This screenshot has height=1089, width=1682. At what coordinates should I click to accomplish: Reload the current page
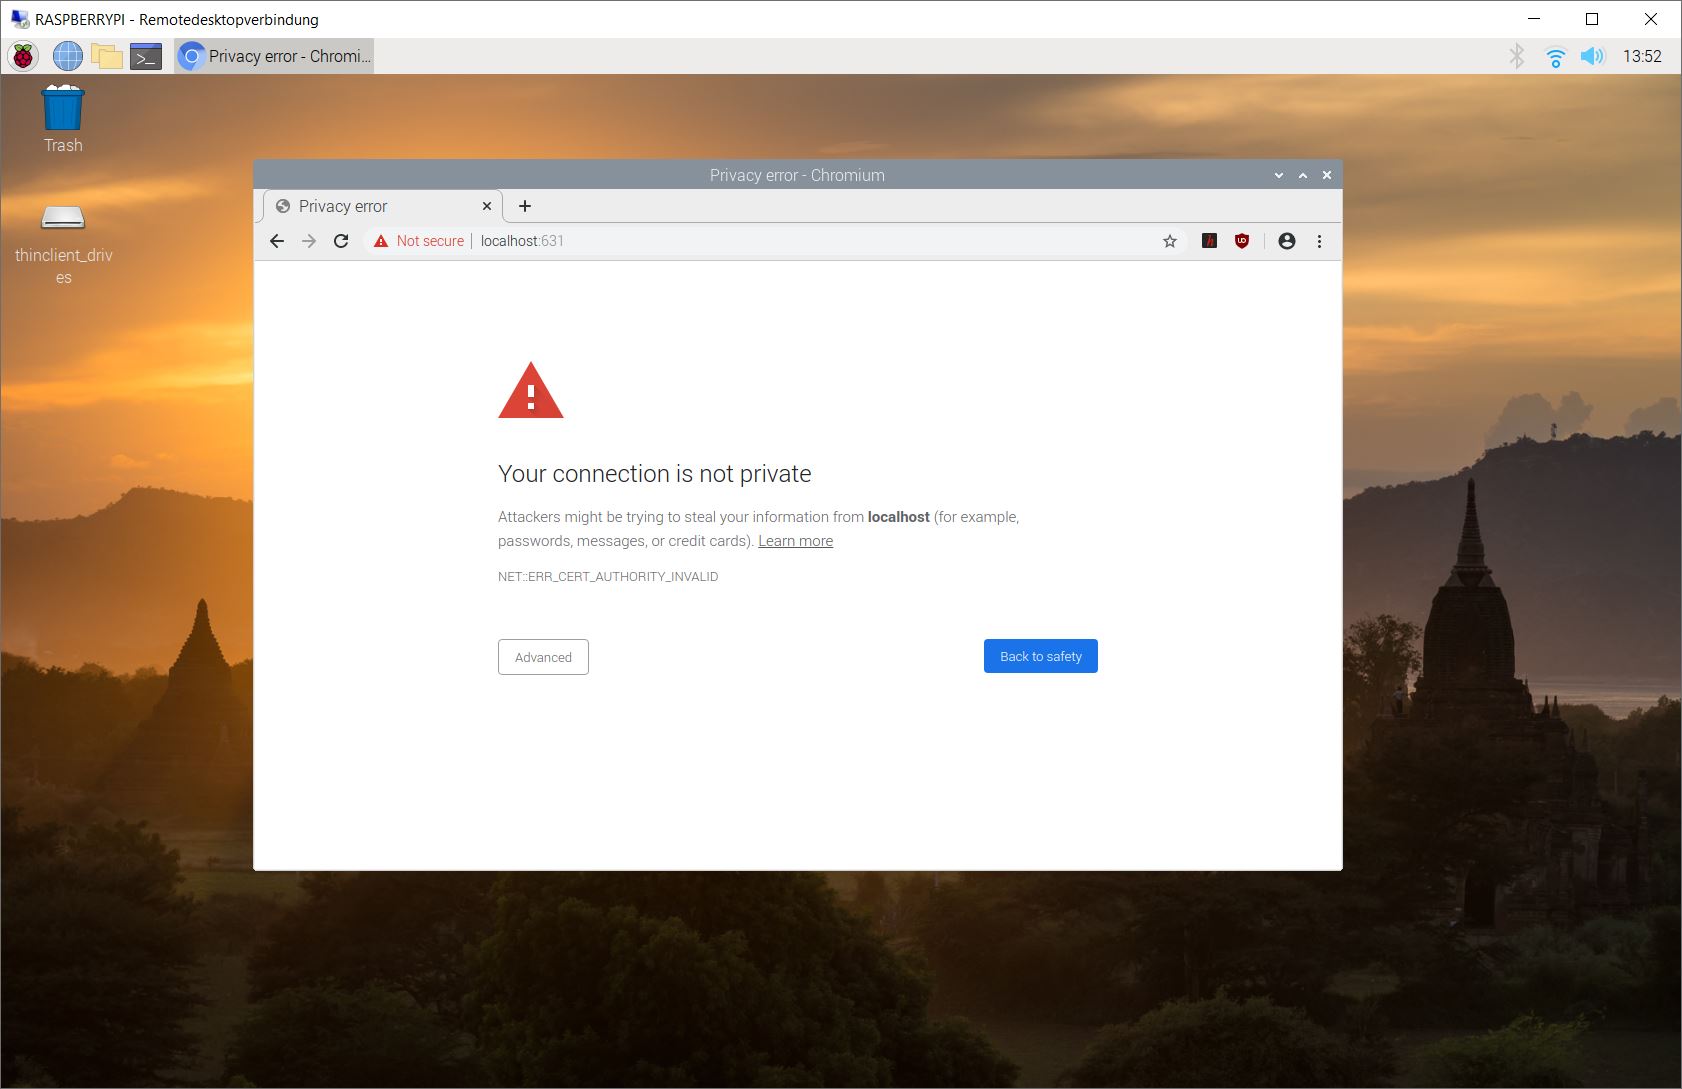[341, 241]
